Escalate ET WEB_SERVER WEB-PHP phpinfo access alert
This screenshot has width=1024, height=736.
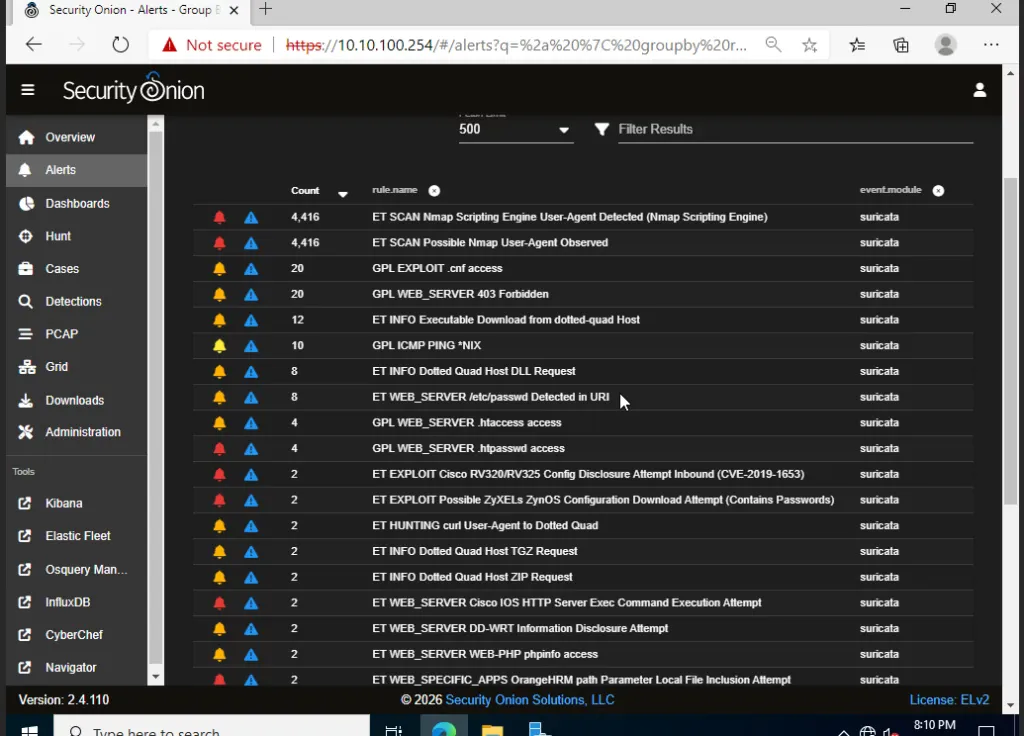[x=251, y=655]
